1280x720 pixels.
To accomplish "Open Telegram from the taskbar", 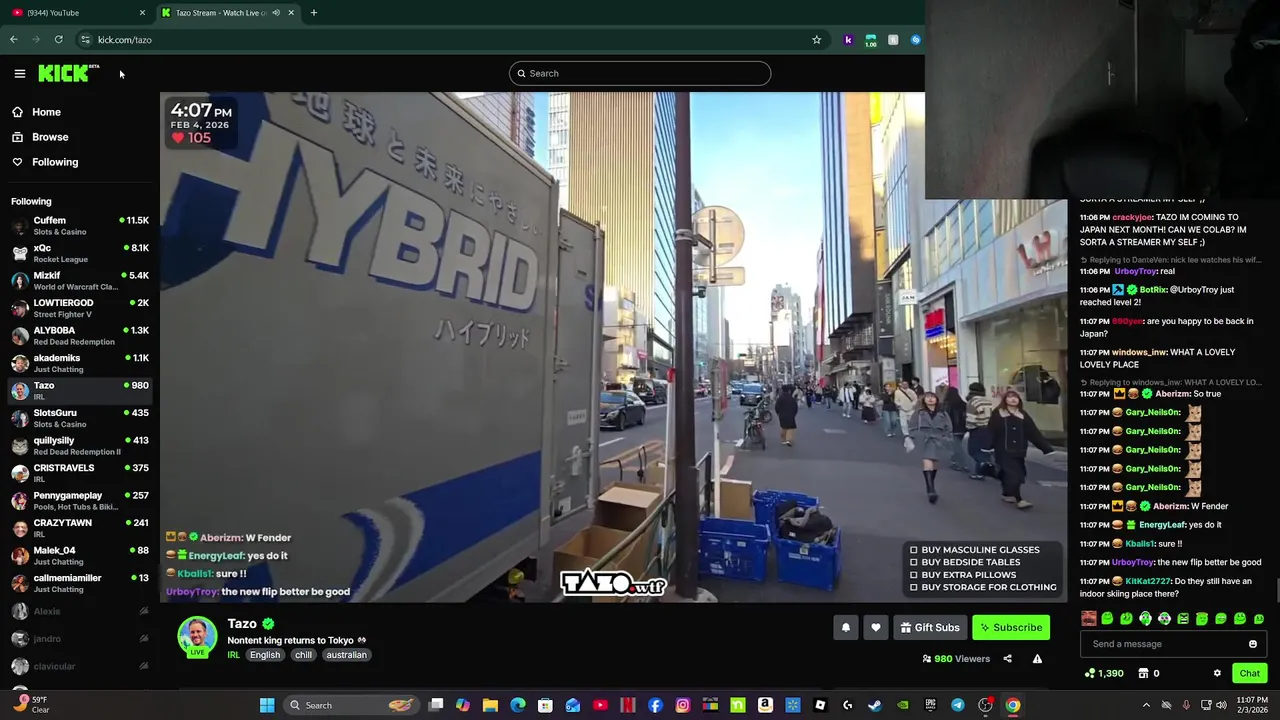I will click(x=958, y=705).
